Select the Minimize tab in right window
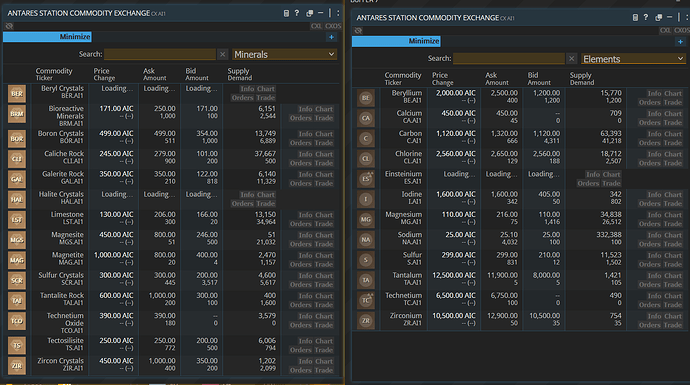This screenshot has height=385, width=690. [396, 41]
